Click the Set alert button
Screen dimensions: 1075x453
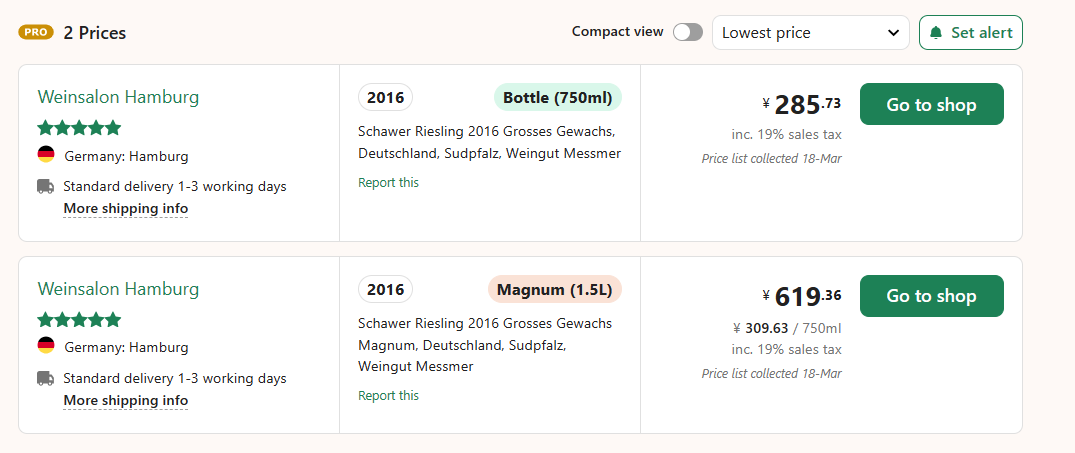[971, 33]
